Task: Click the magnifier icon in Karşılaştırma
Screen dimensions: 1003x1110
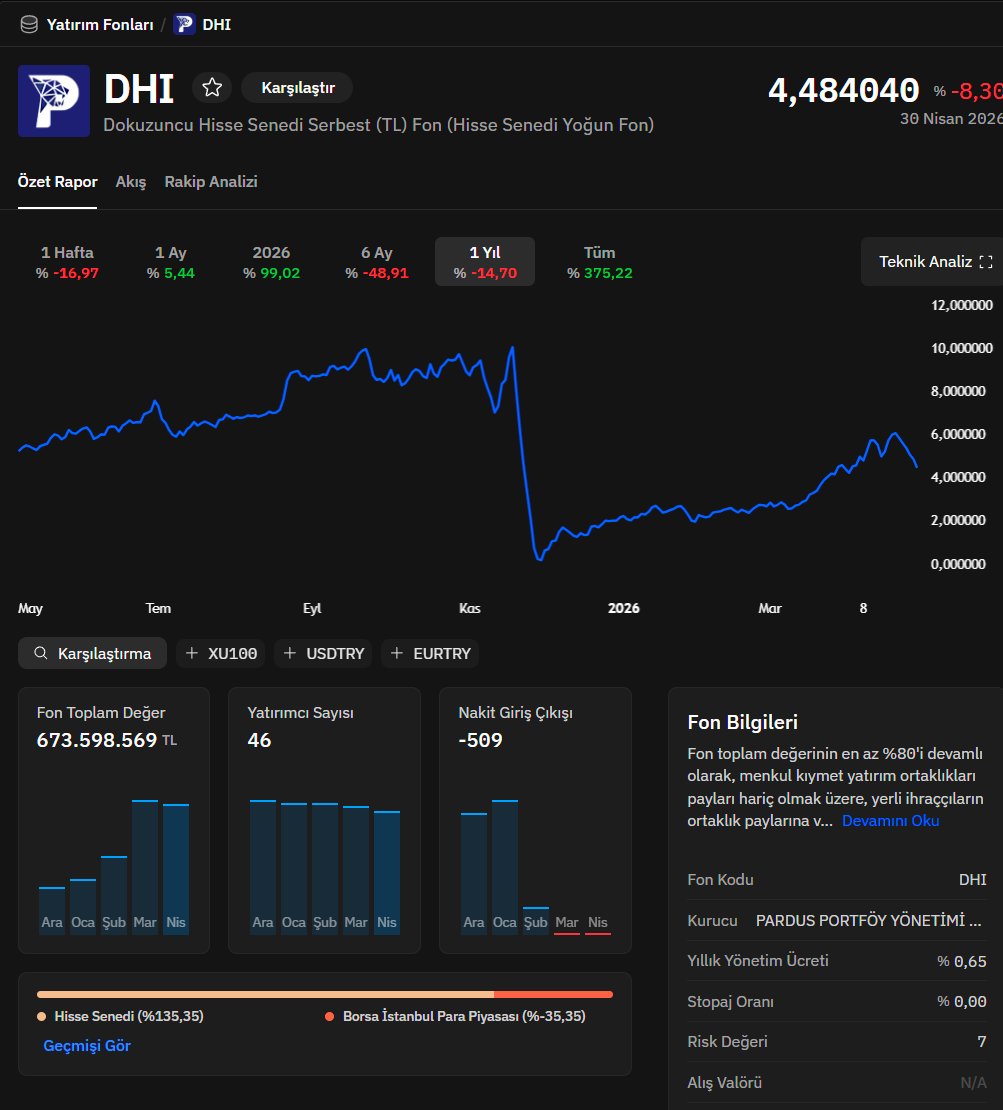Action: pos(41,653)
